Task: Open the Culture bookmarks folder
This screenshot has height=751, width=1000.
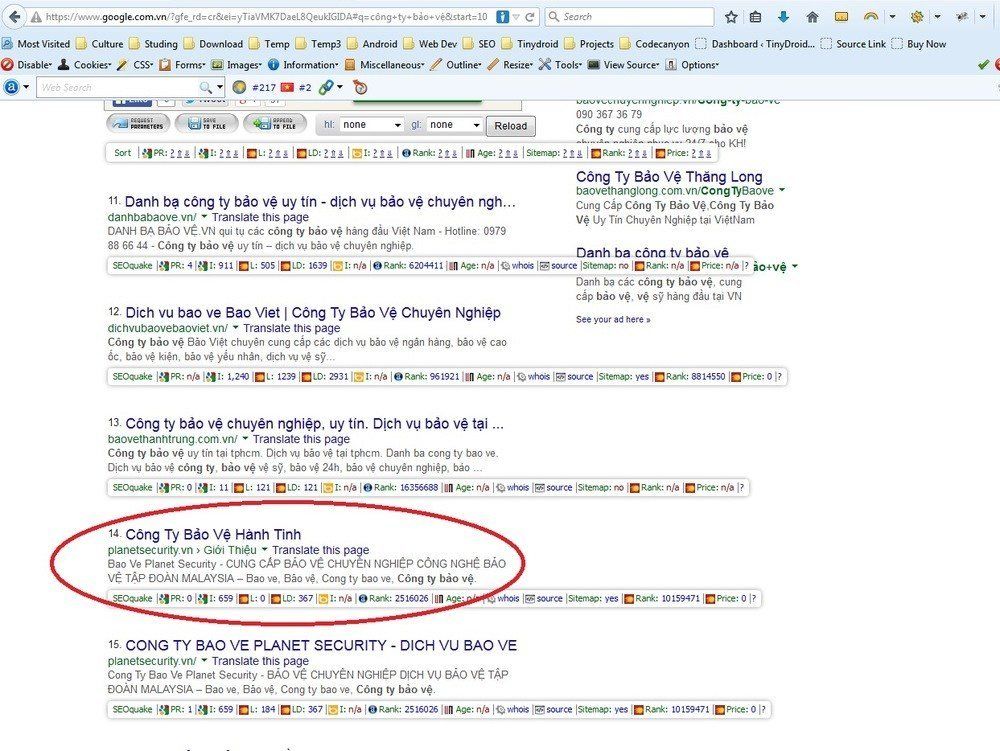Action: tap(99, 44)
